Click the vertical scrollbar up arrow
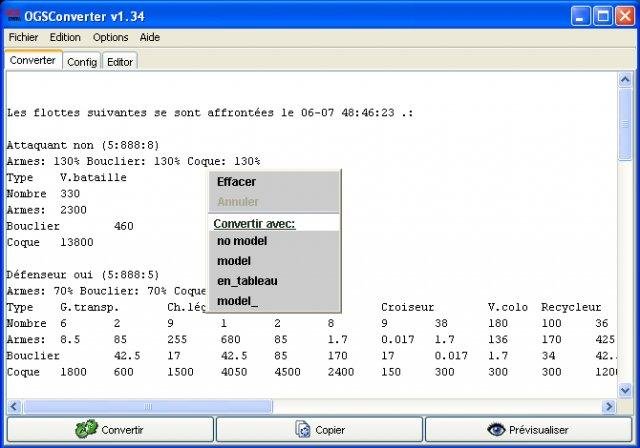The height and width of the screenshot is (448, 640). coord(625,80)
